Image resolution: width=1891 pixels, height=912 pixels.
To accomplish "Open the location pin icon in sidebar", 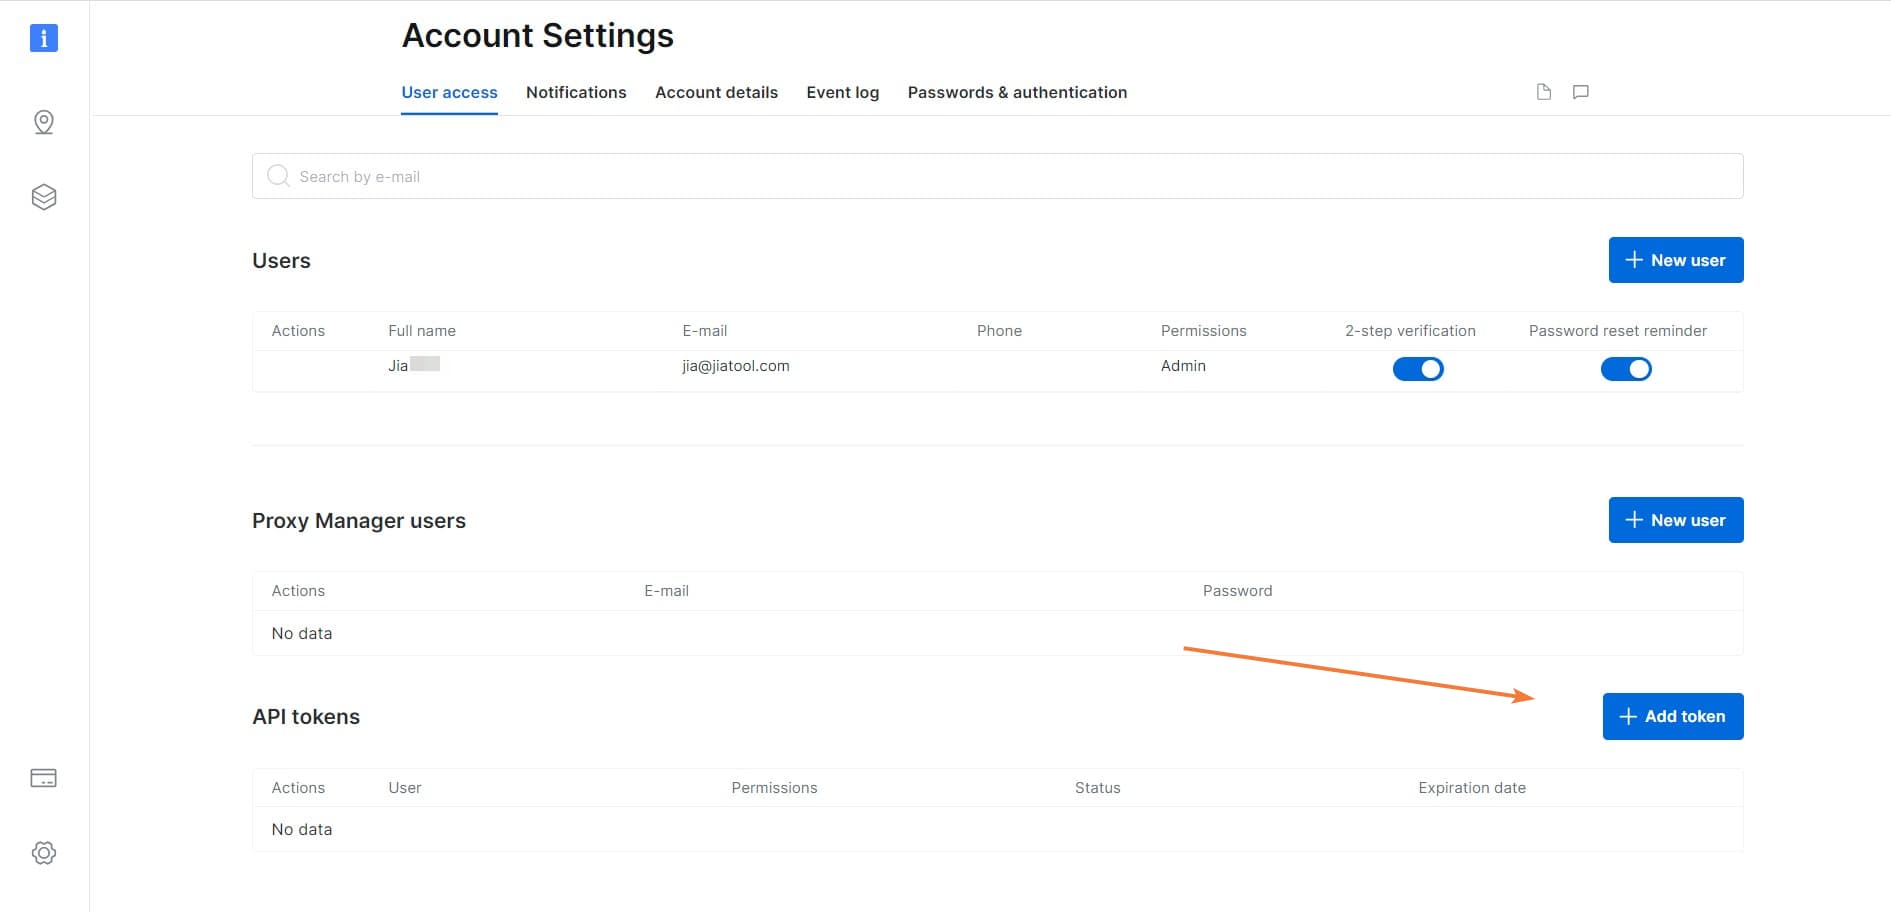I will [43, 122].
